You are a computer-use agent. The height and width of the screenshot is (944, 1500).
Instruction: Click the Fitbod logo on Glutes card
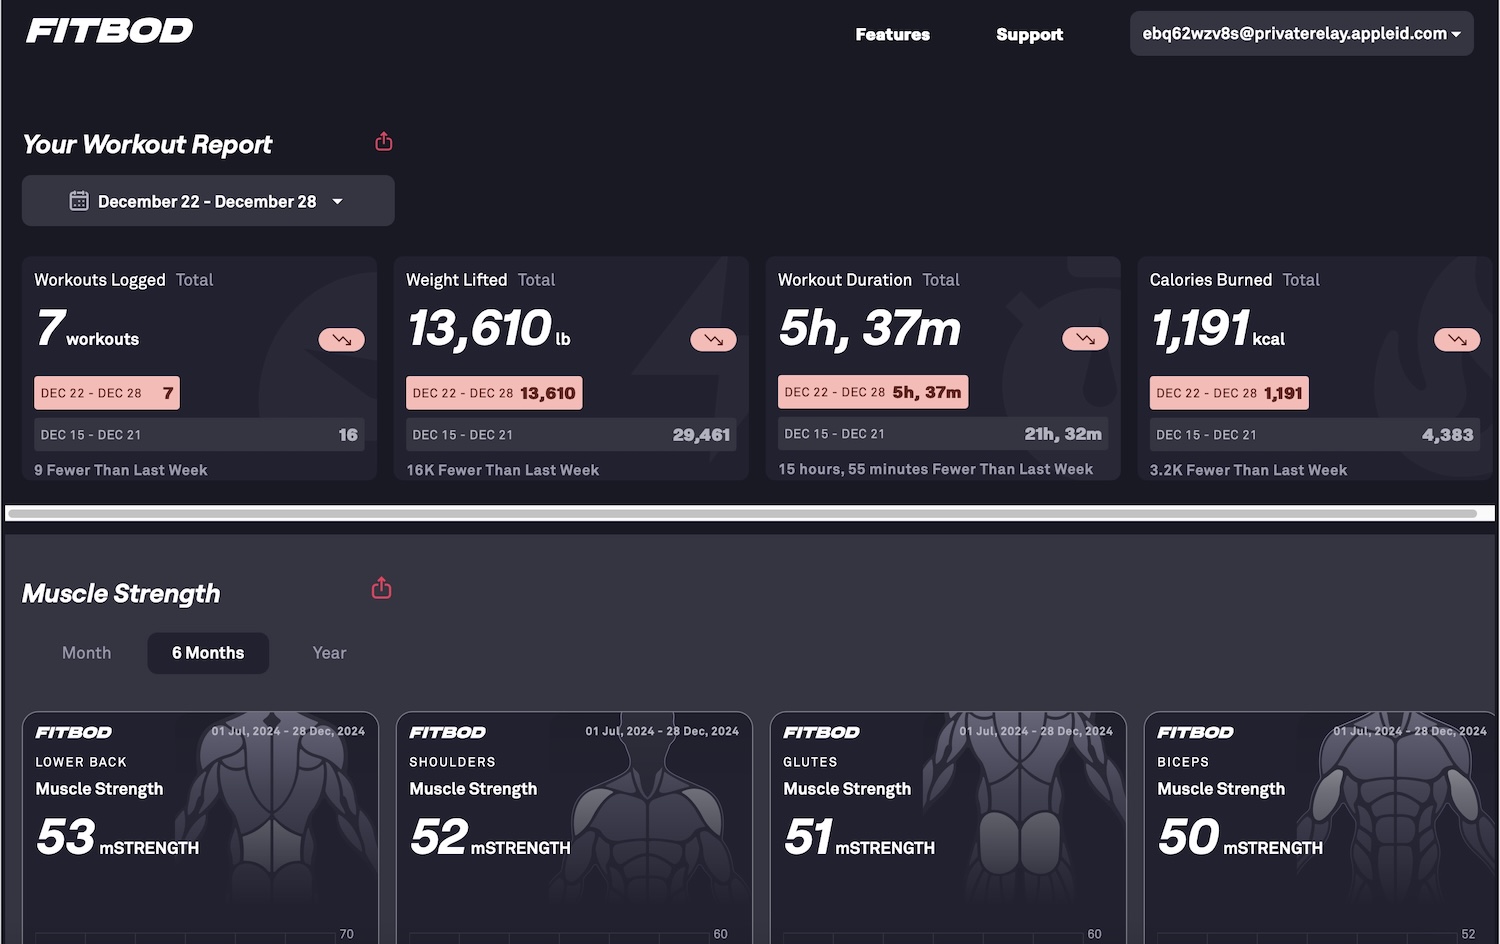pyautogui.click(x=822, y=733)
